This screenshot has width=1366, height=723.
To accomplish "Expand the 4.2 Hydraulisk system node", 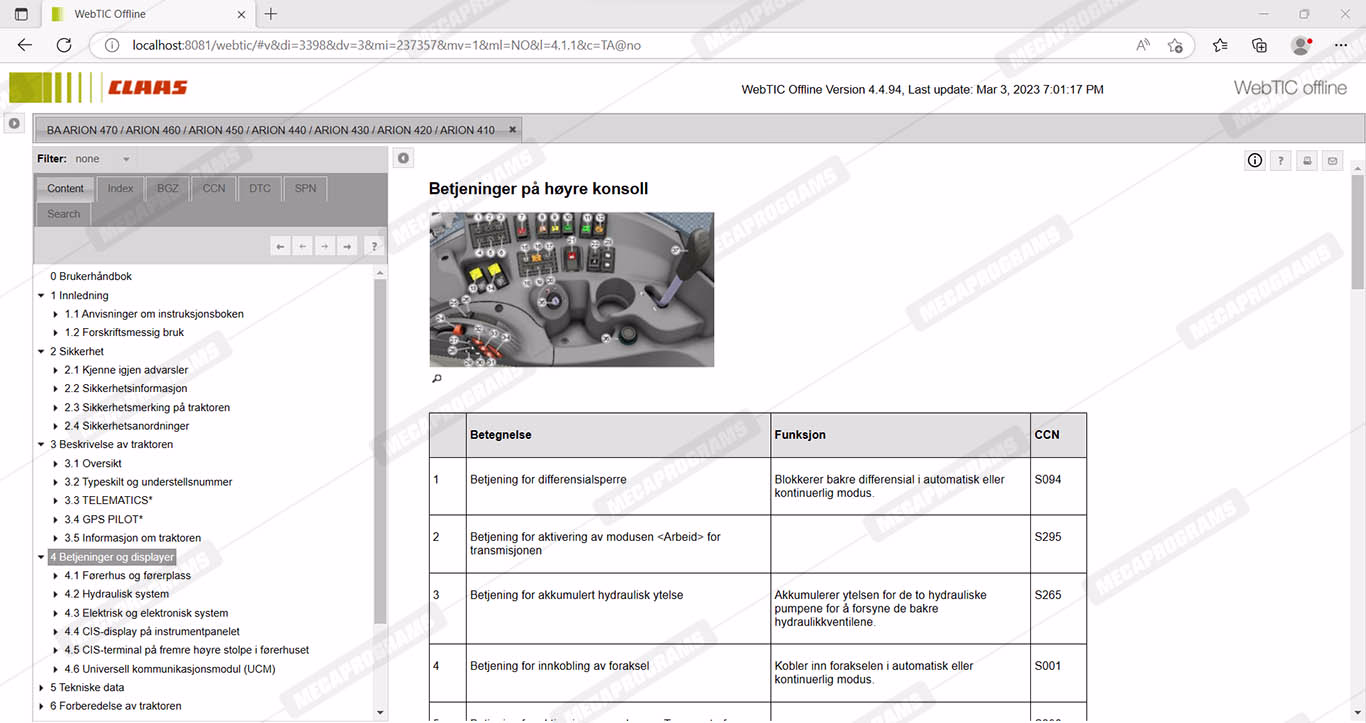I will pyautogui.click(x=56, y=594).
